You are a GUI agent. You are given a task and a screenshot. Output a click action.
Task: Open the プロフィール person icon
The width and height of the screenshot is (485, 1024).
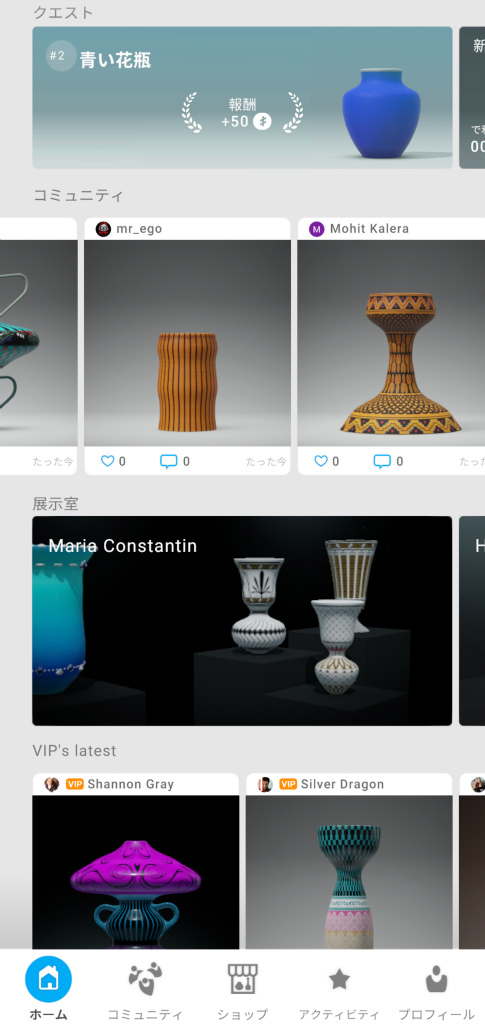pyautogui.click(x=435, y=979)
